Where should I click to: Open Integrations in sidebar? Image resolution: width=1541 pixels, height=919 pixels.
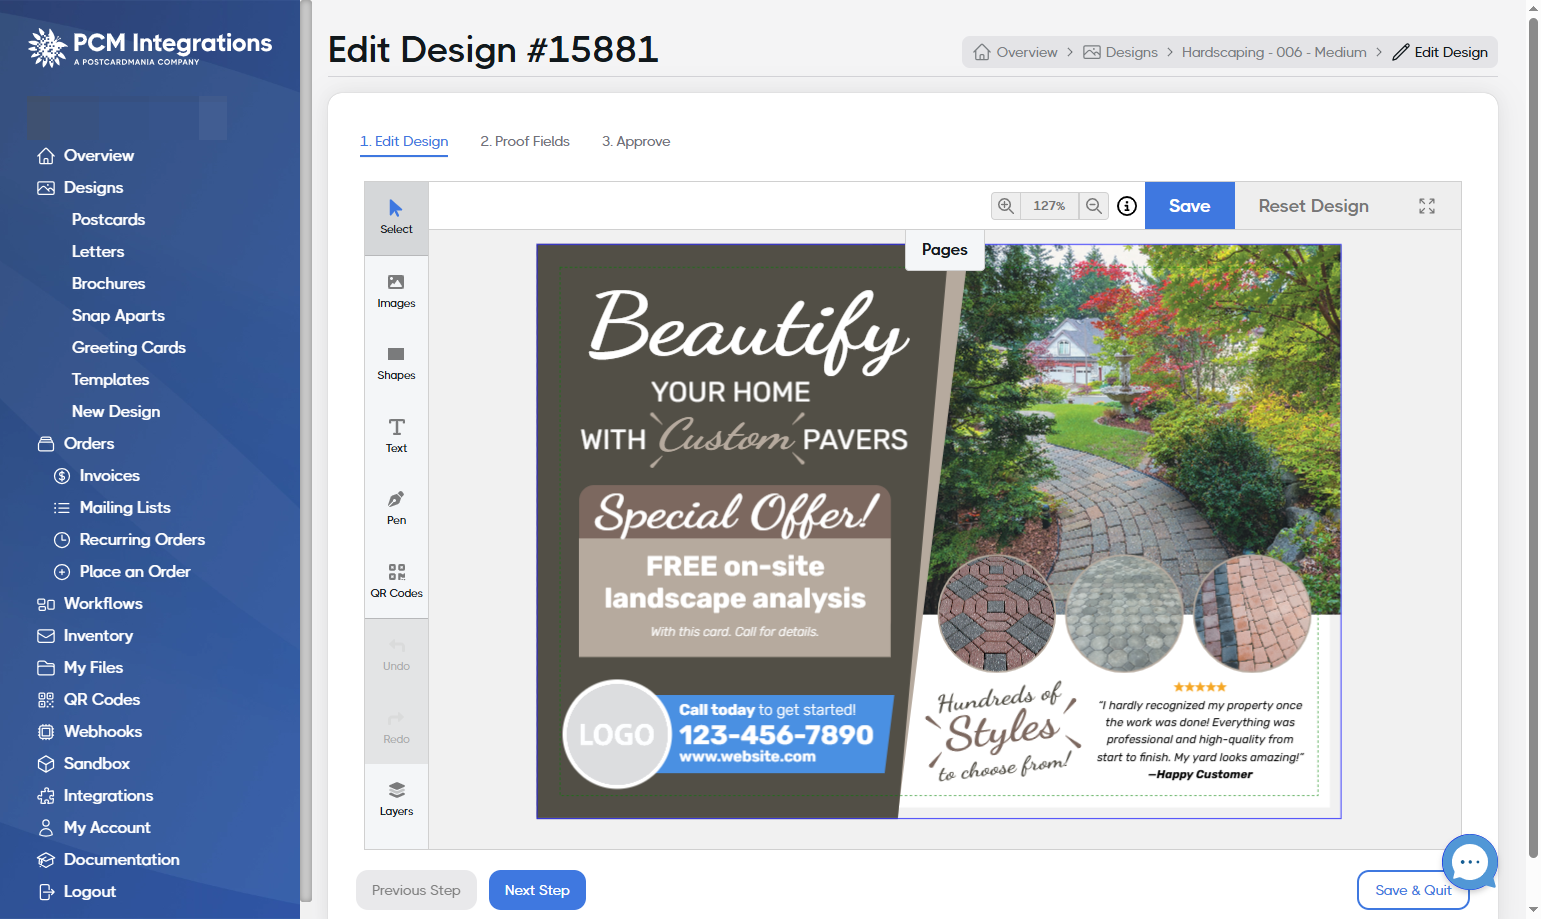108,795
